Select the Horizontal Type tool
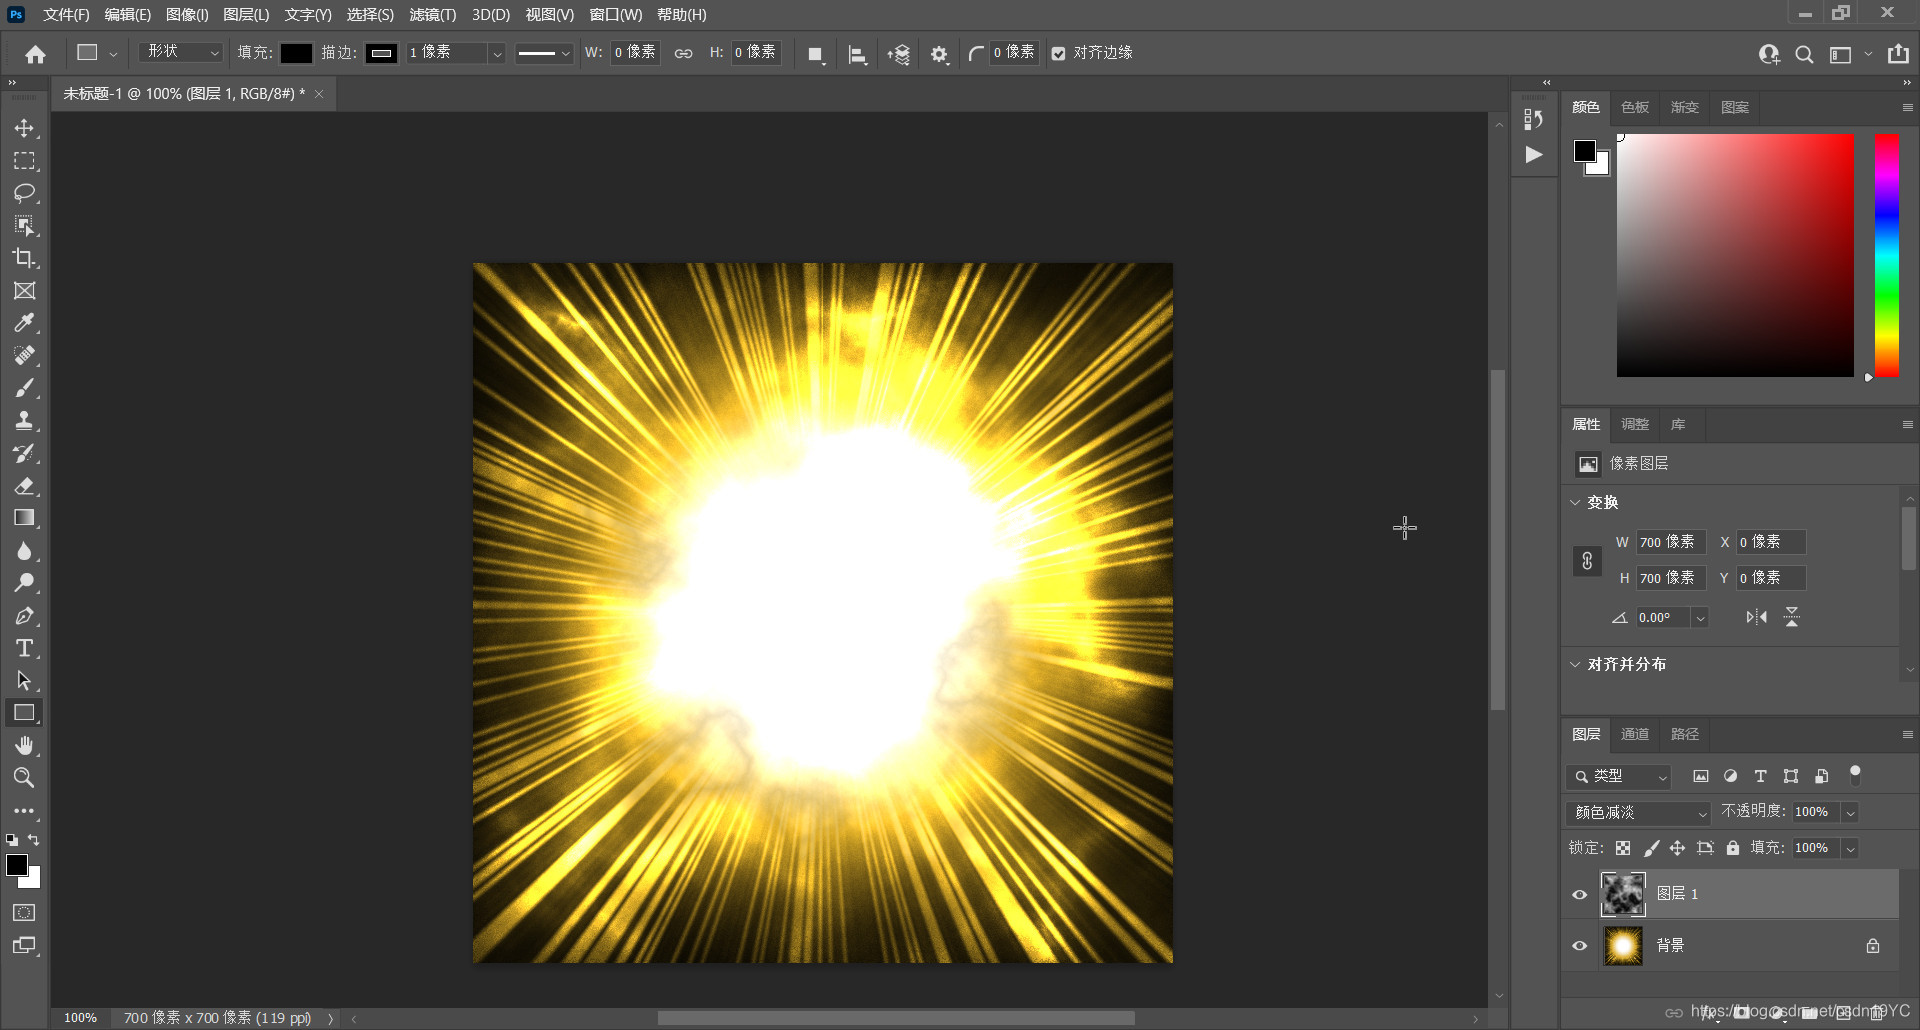This screenshot has height=1030, width=1920. coord(24,648)
